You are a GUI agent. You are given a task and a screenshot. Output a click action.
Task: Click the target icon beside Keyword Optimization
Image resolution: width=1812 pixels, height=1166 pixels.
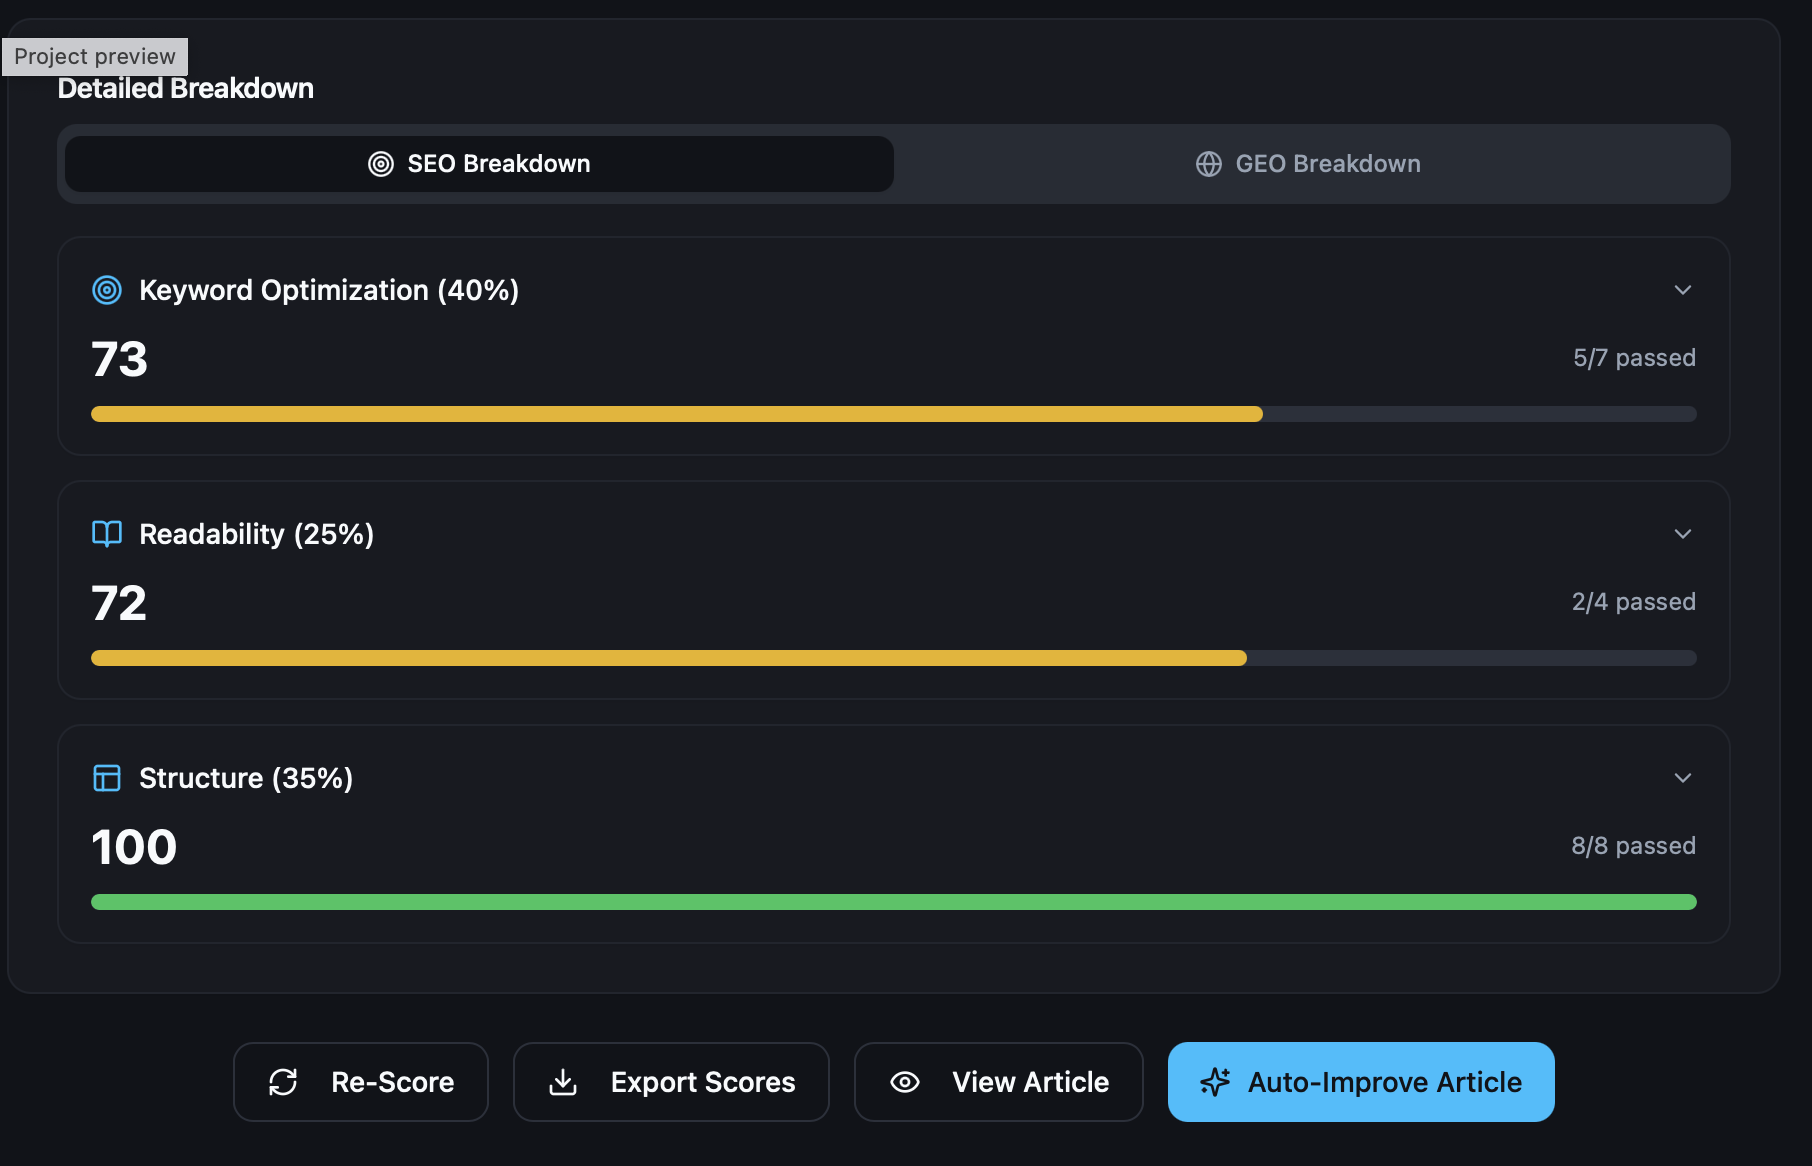click(x=107, y=290)
